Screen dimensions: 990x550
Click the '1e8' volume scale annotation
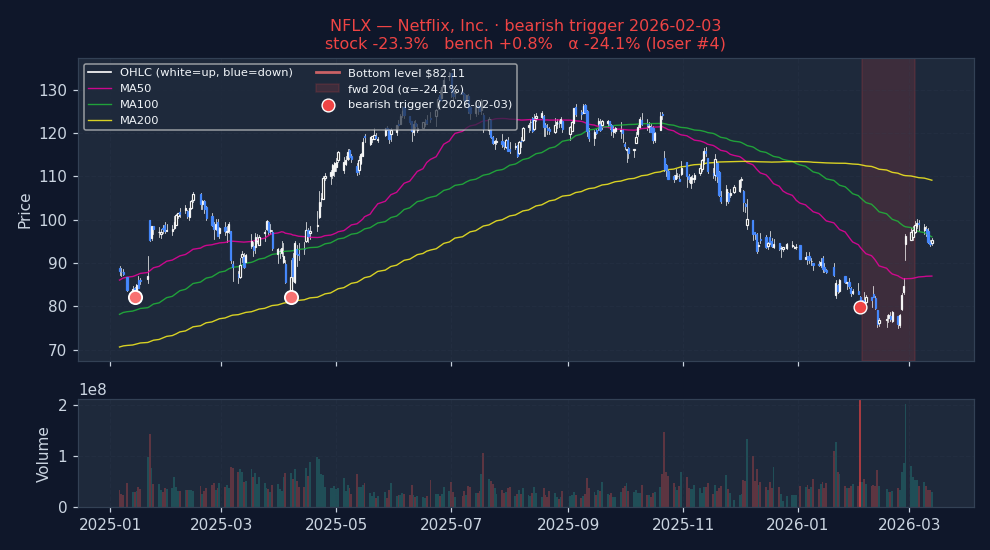pos(94,389)
